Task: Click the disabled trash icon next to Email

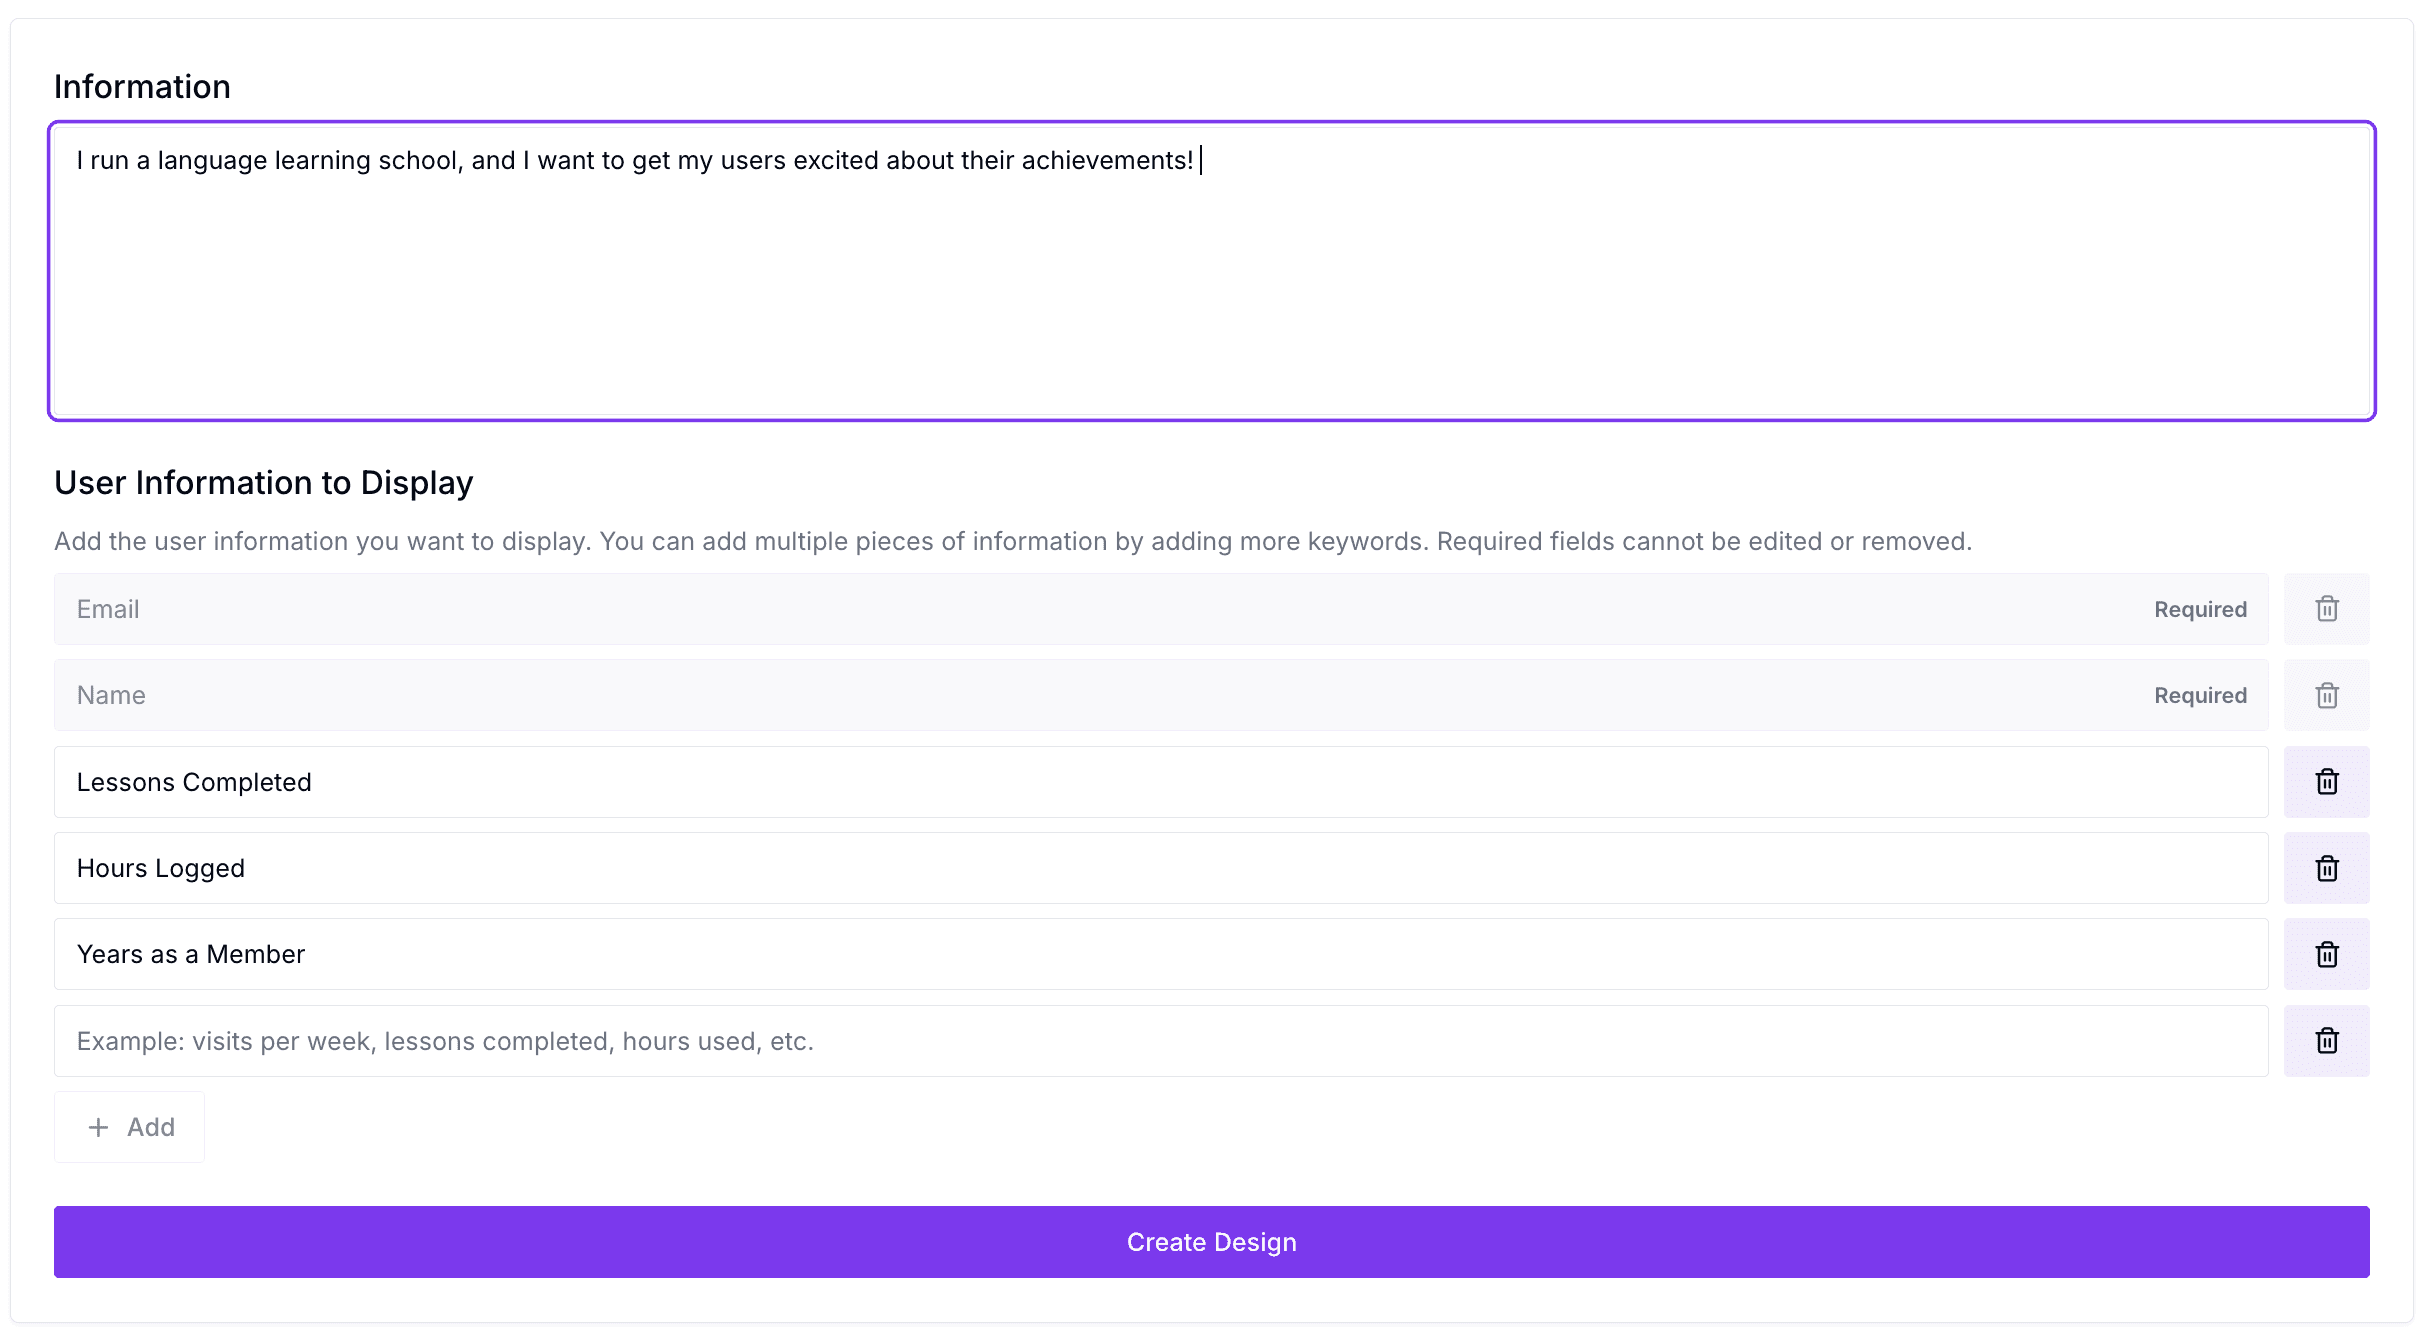Action: tap(2326, 609)
